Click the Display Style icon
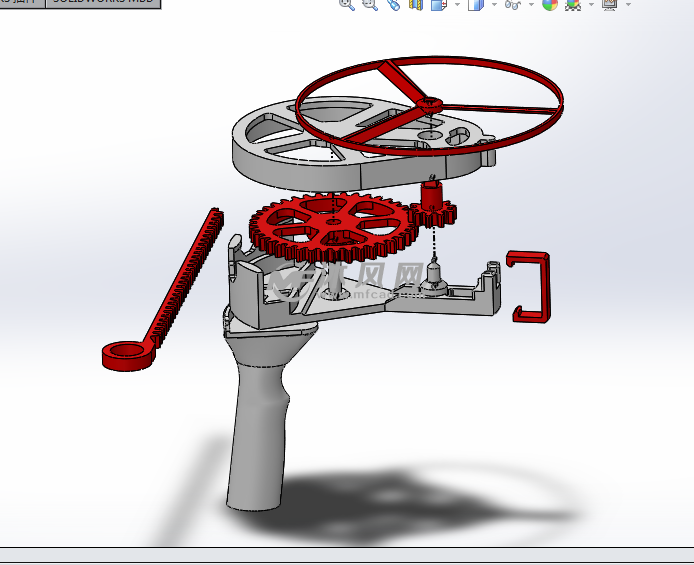The height and width of the screenshot is (565, 694). (x=476, y=4)
